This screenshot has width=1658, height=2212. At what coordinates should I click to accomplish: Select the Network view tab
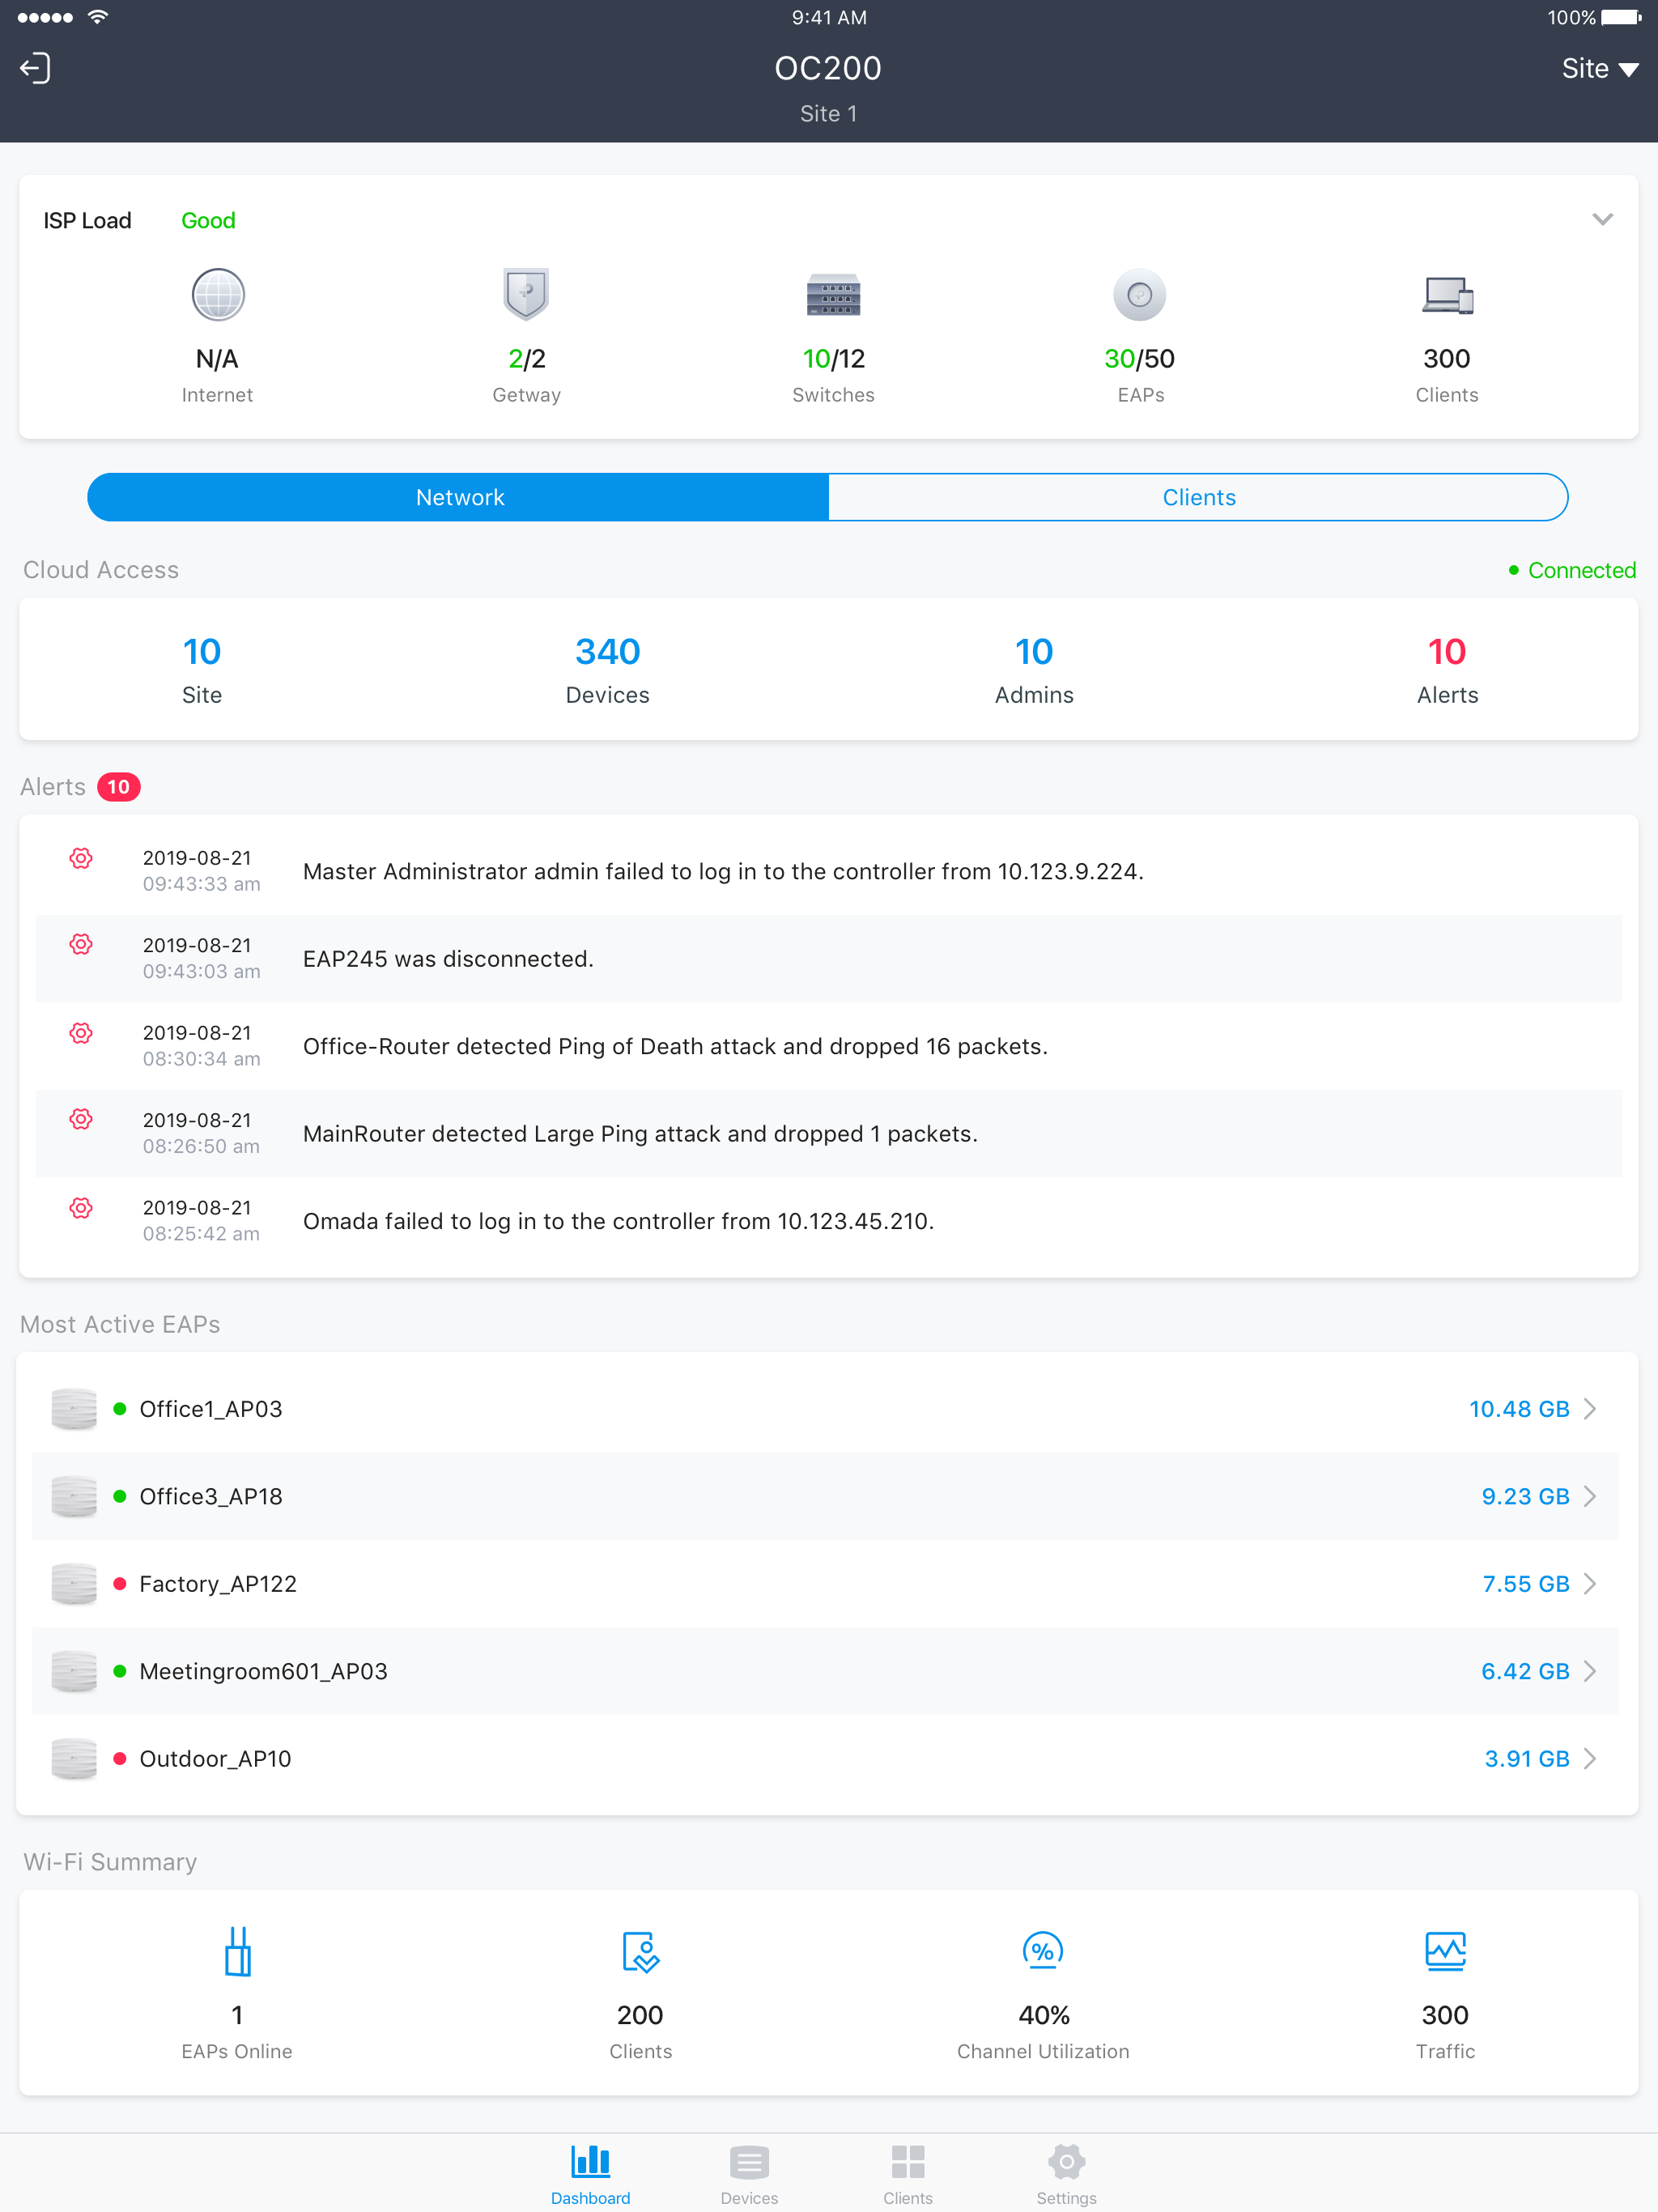coord(459,497)
